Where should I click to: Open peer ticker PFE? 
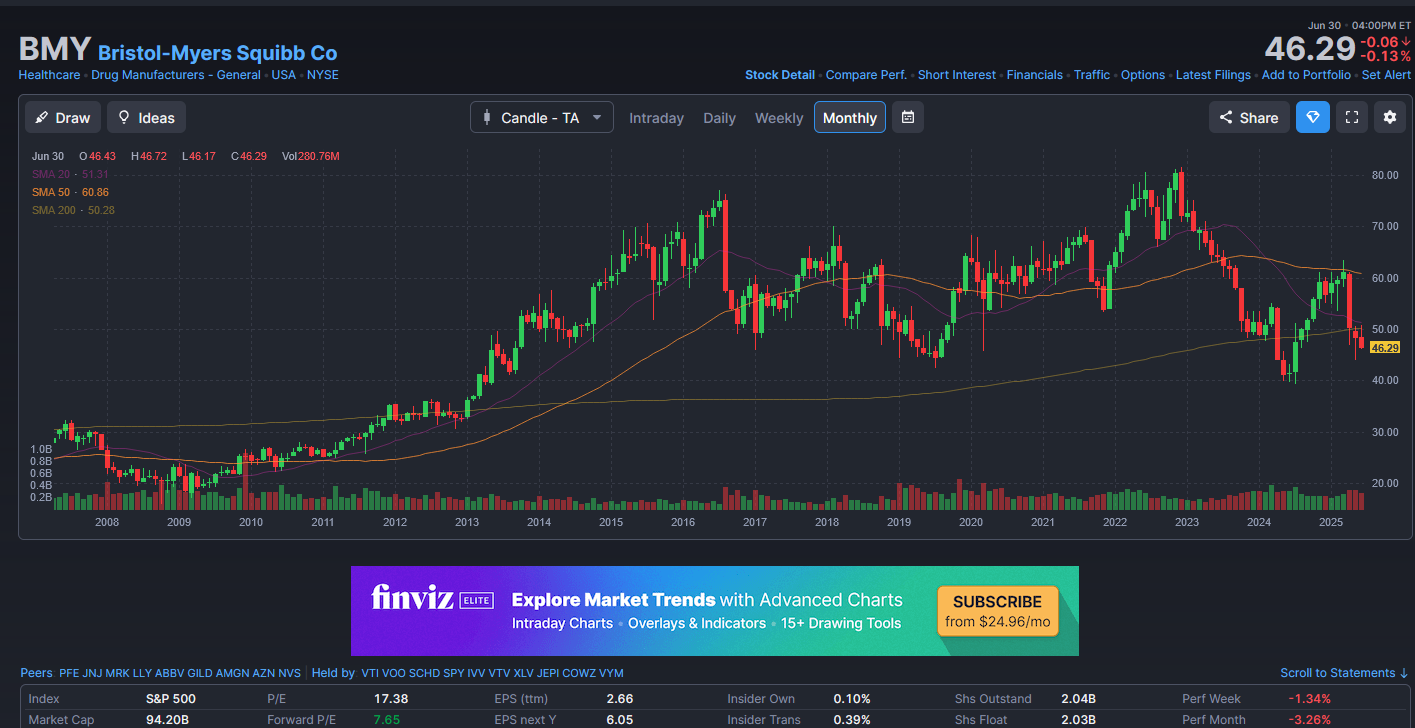coord(69,673)
